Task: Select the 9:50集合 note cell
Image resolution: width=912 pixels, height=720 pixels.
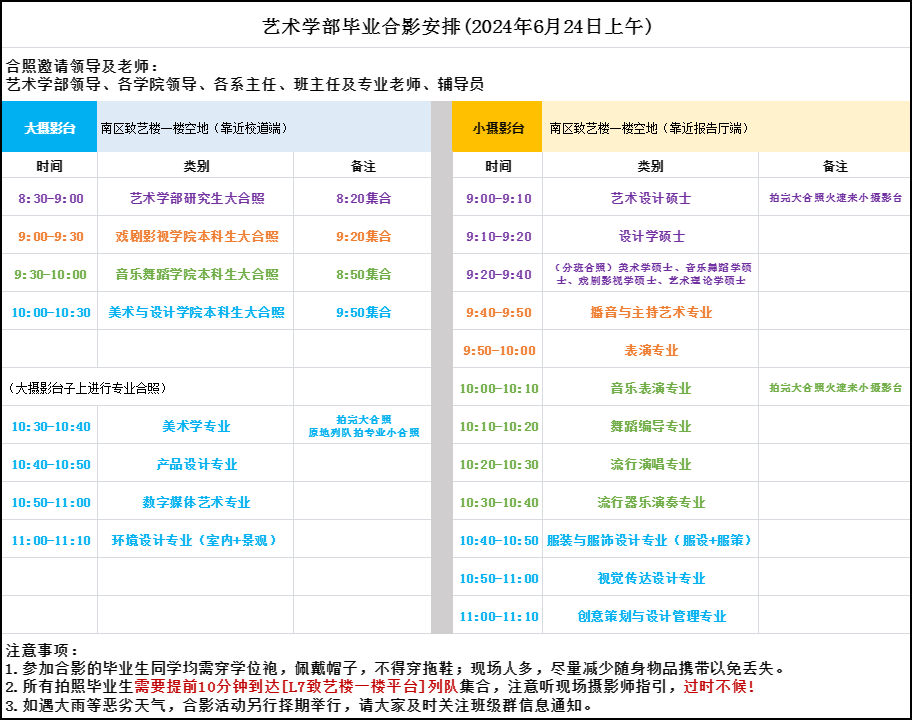Action: pyautogui.click(x=363, y=313)
